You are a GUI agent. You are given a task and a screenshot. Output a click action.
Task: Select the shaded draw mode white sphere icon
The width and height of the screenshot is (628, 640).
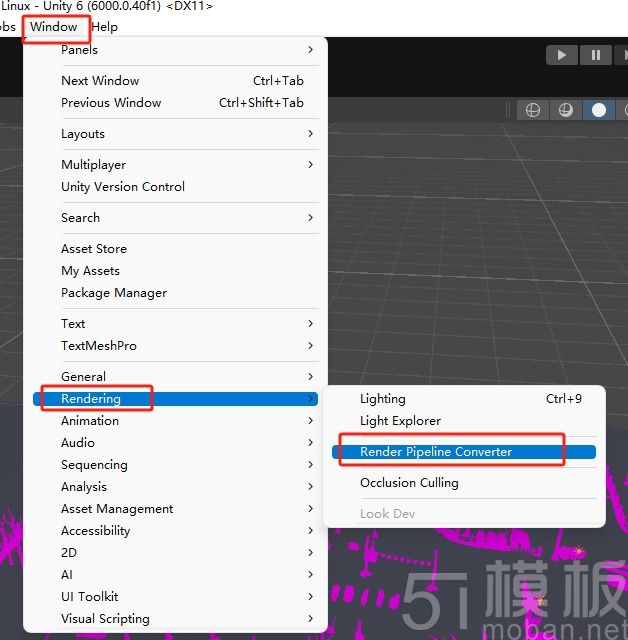599,110
